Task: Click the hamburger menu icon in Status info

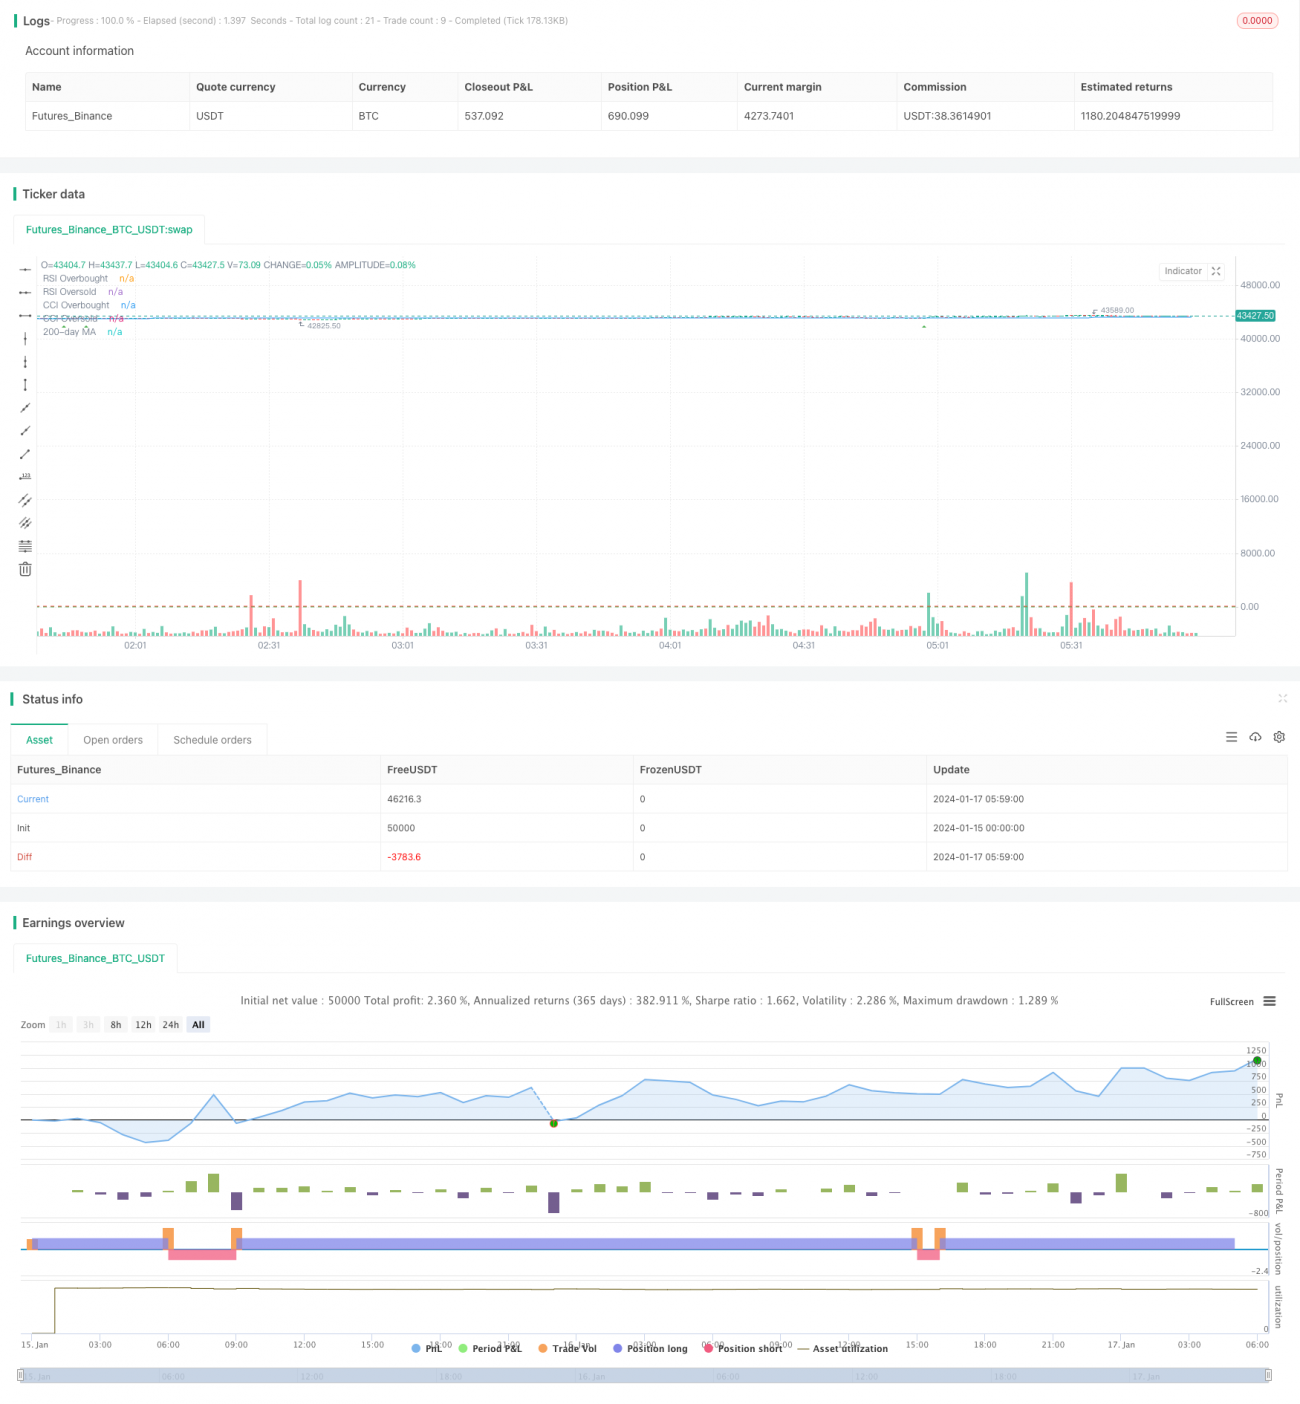Action: [1231, 737]
